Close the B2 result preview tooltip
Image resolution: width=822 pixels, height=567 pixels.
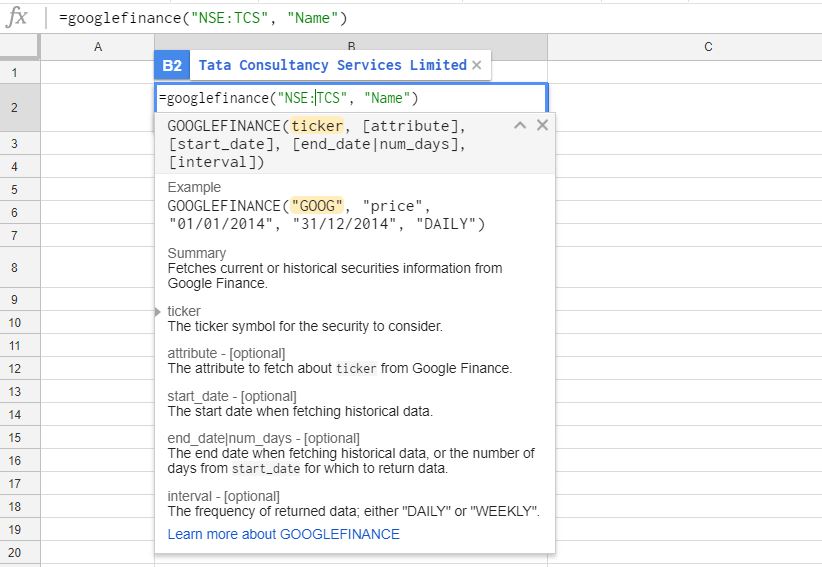pos(477,65)
